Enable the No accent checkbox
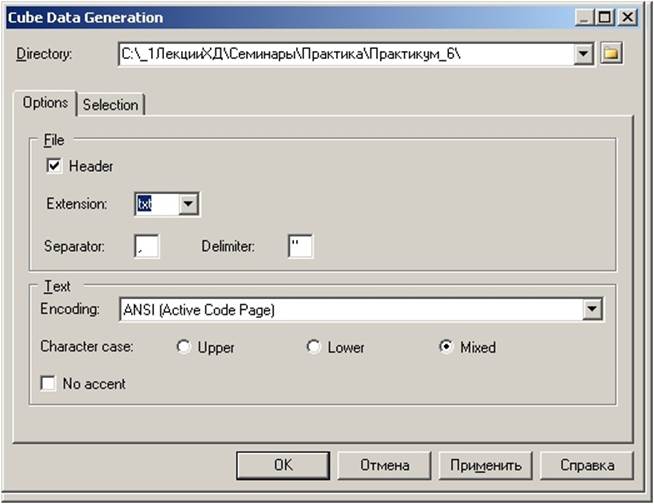 (48, 383)
